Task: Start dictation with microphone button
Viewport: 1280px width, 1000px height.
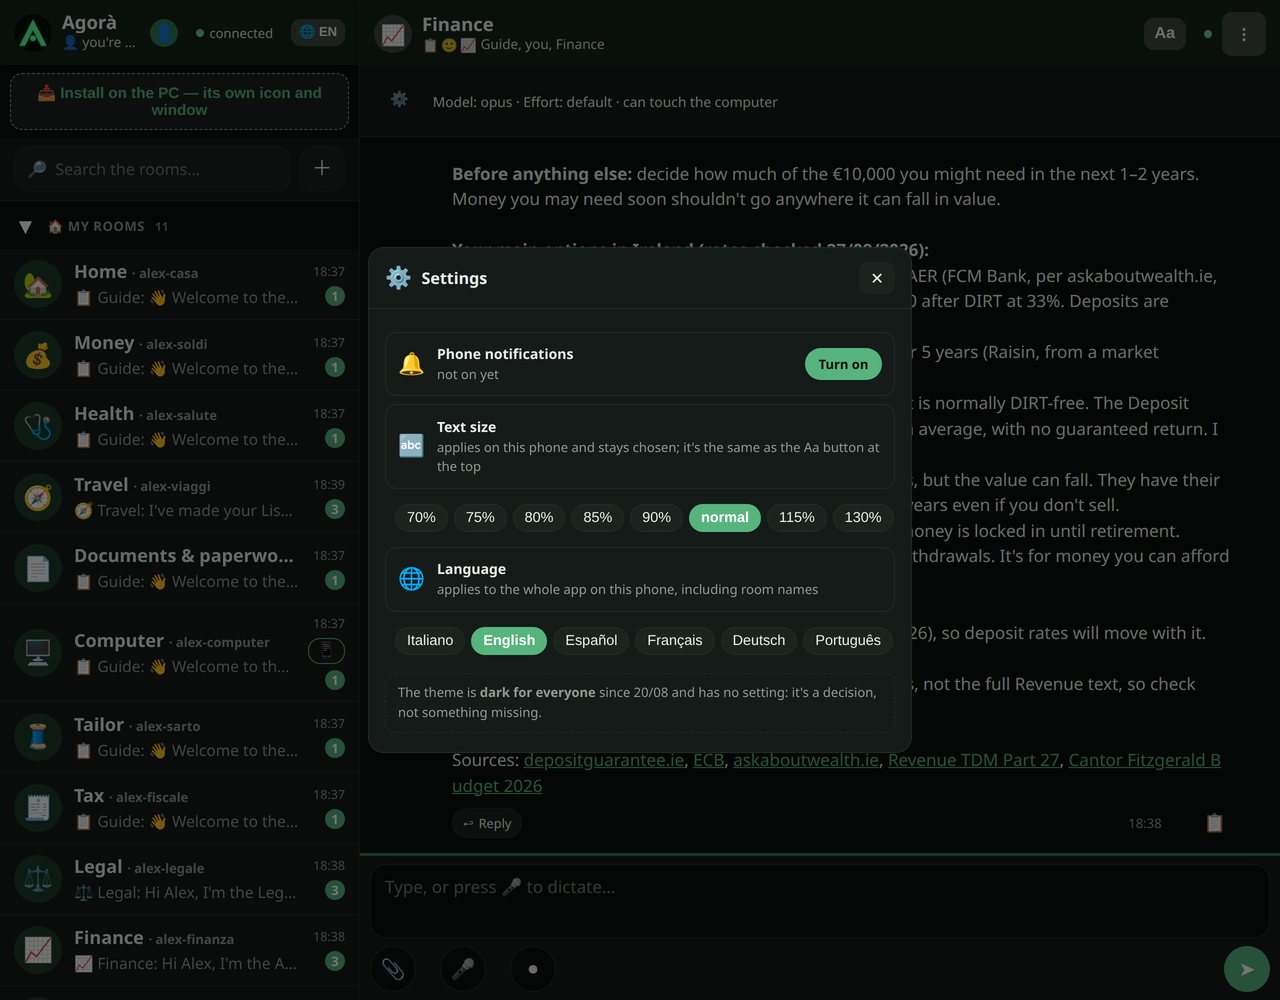Action: [x=463, y=969]
